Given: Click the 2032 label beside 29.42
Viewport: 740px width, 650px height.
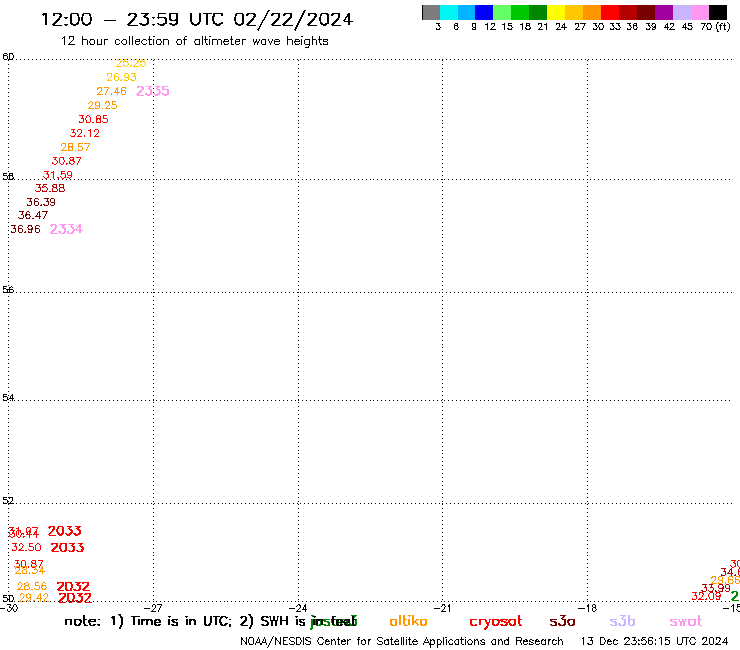Looking at the screenshot, I should 75,598.
